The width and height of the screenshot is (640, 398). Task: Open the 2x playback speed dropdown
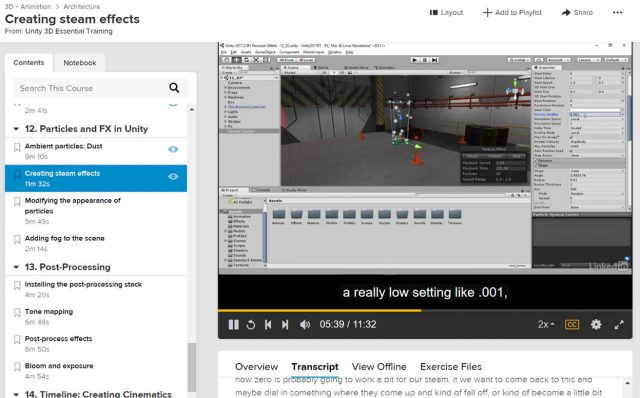point(546,325)
